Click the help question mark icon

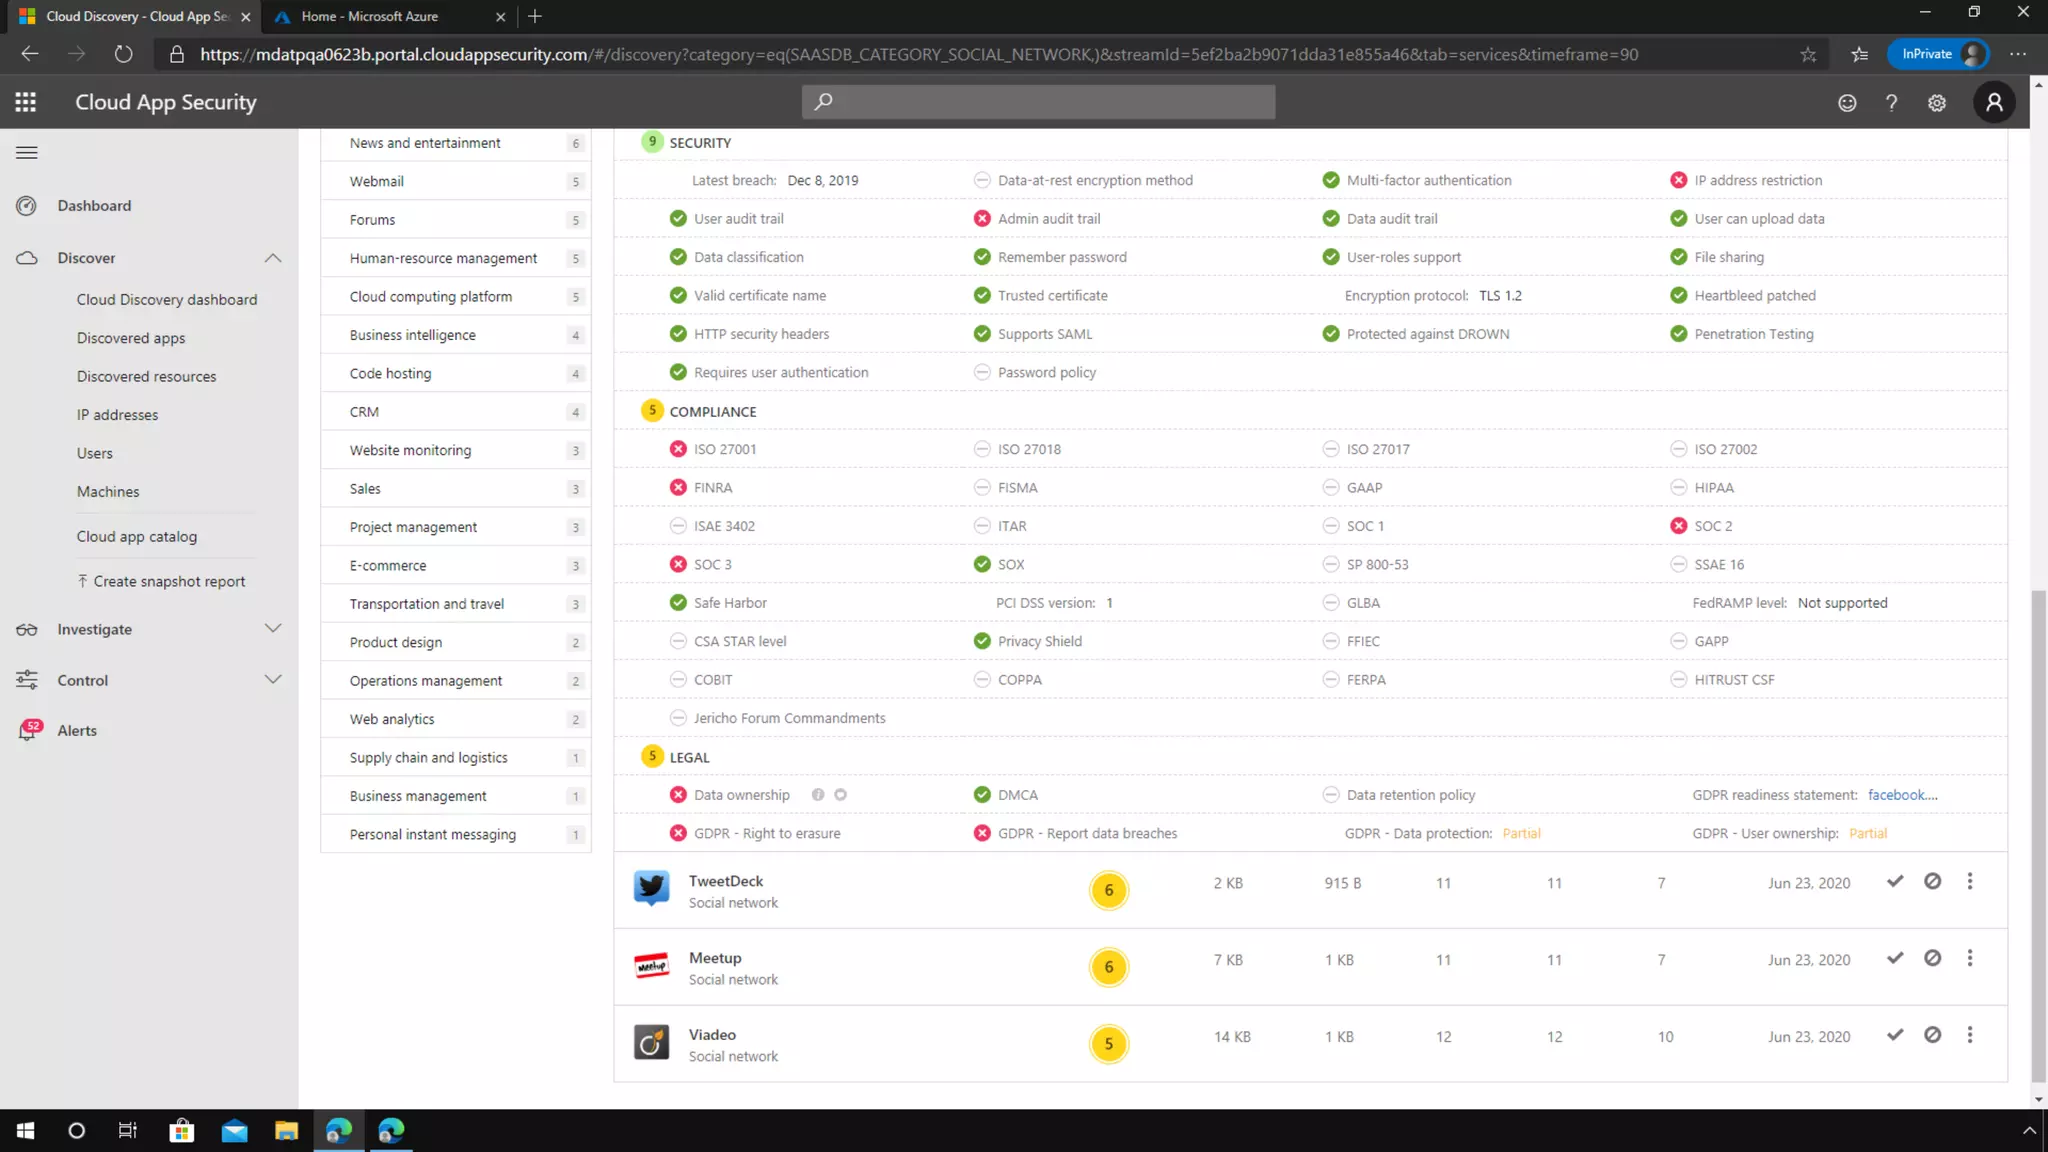click(x=1891, y=103)
